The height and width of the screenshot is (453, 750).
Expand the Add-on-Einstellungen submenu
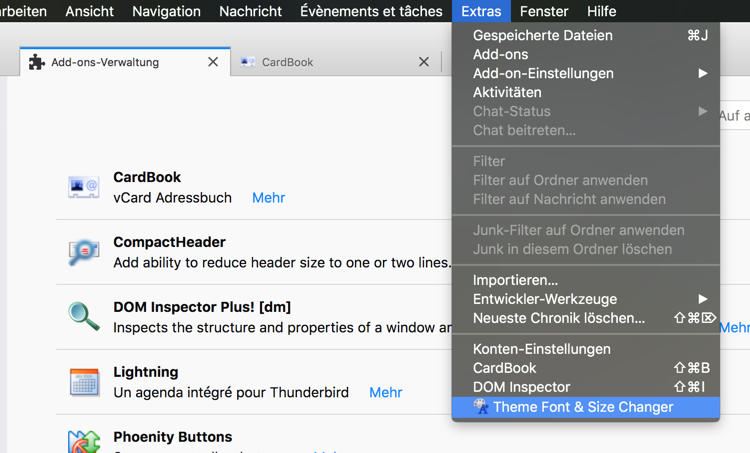[703, 73]
